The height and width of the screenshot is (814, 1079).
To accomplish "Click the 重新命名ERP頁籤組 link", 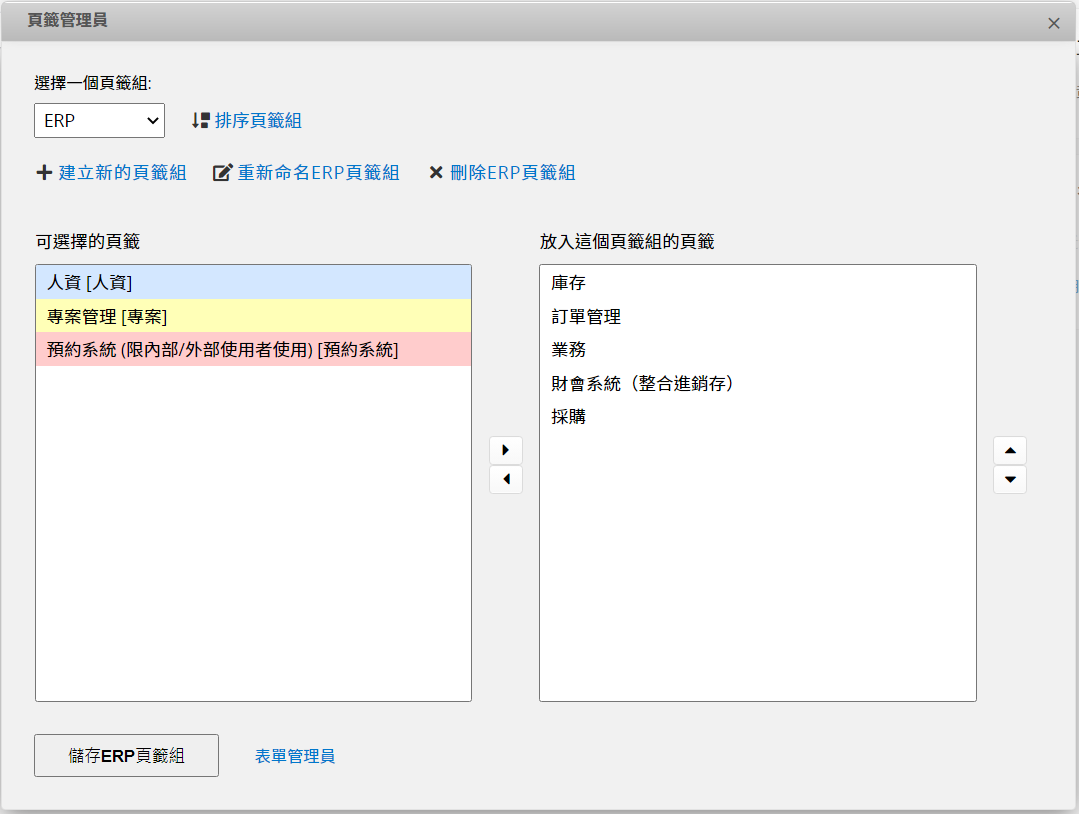I will (319, 173).
